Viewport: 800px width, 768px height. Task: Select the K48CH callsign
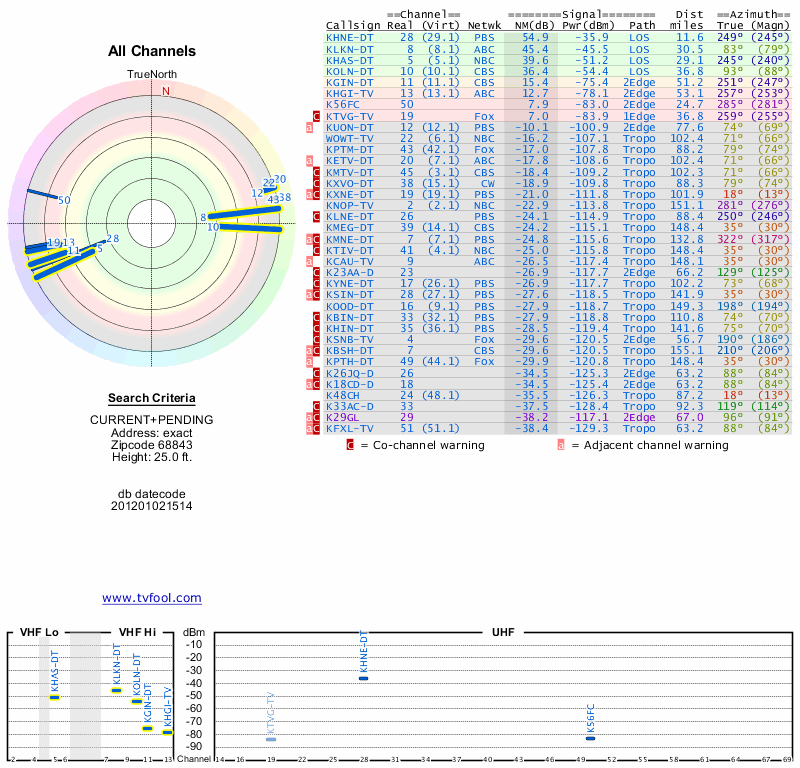342,395
